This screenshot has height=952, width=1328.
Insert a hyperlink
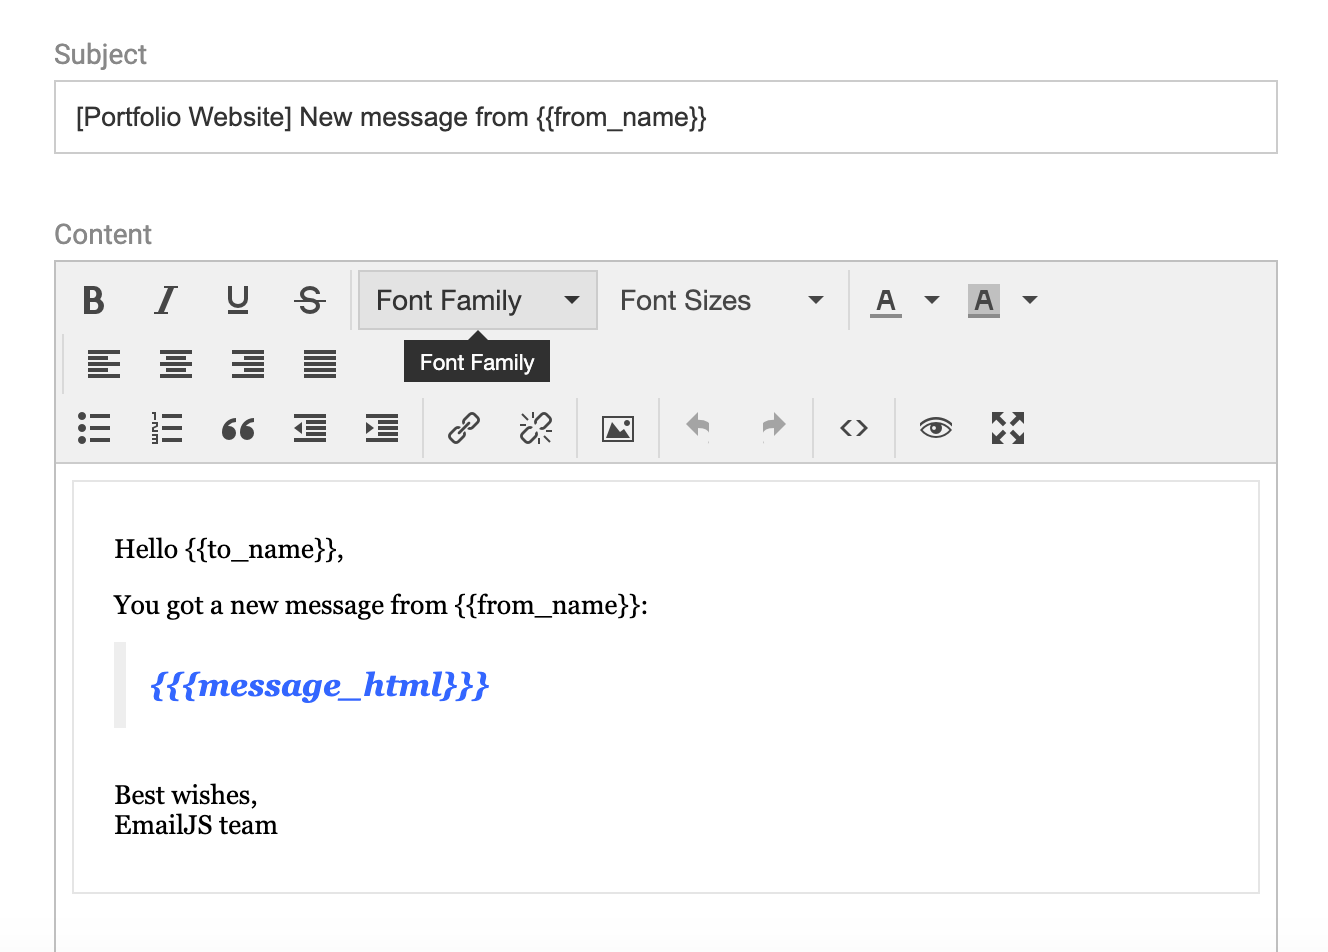pos(463,428)
